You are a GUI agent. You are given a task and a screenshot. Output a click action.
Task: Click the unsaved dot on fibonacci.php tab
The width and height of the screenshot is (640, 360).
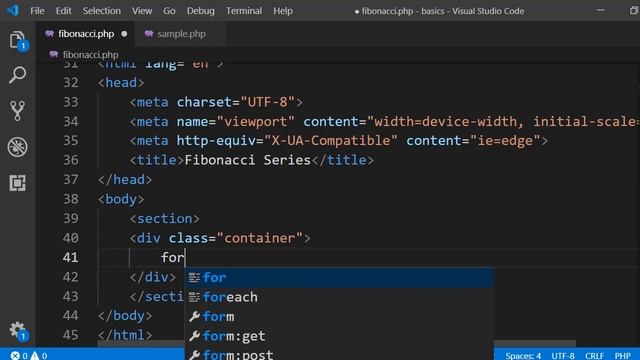point(124,34)
